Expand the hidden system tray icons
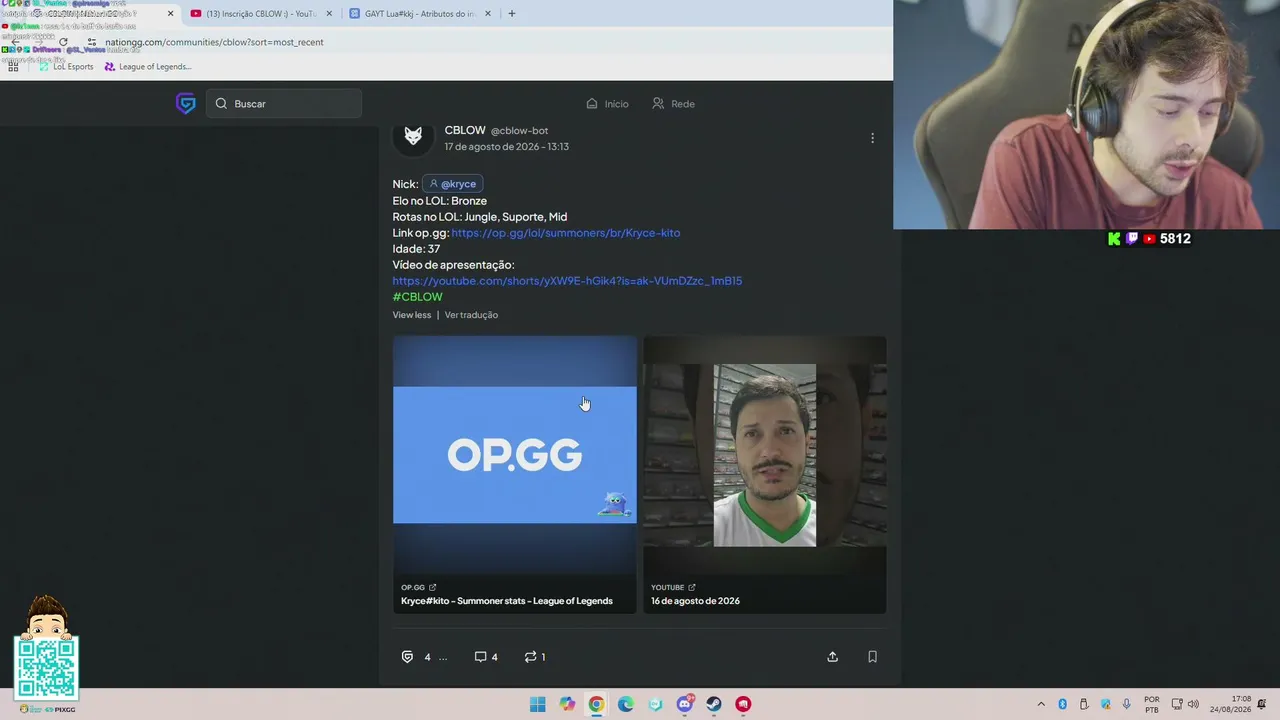 [1041, 704]
